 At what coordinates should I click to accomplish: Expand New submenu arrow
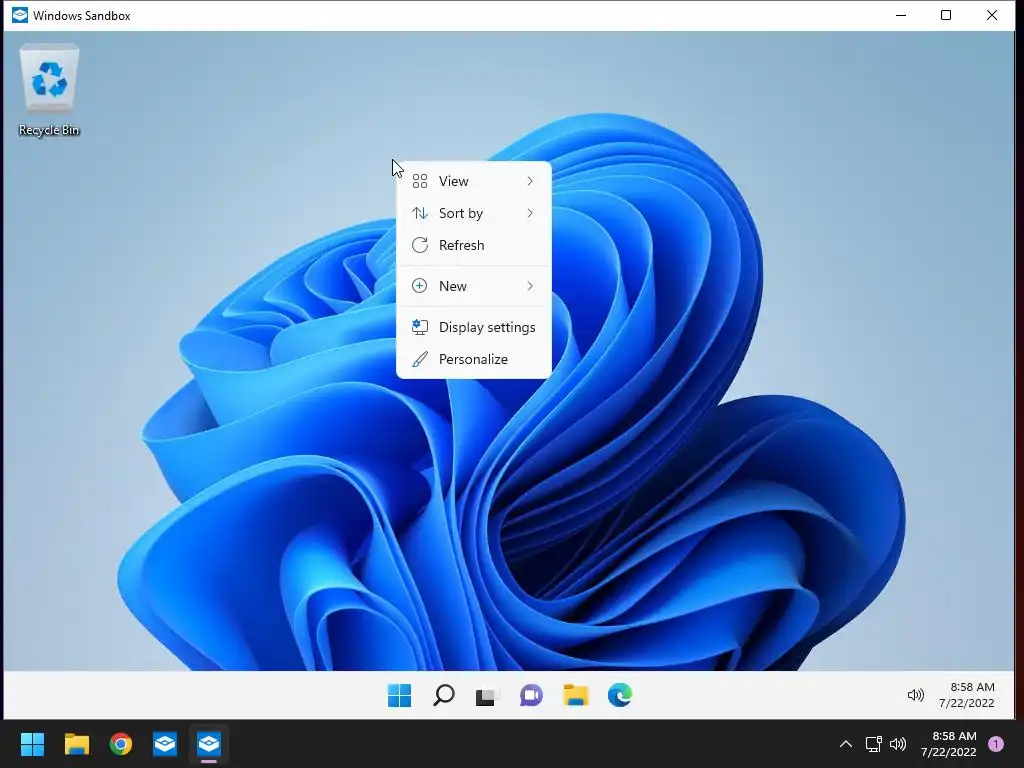[530, 286]
